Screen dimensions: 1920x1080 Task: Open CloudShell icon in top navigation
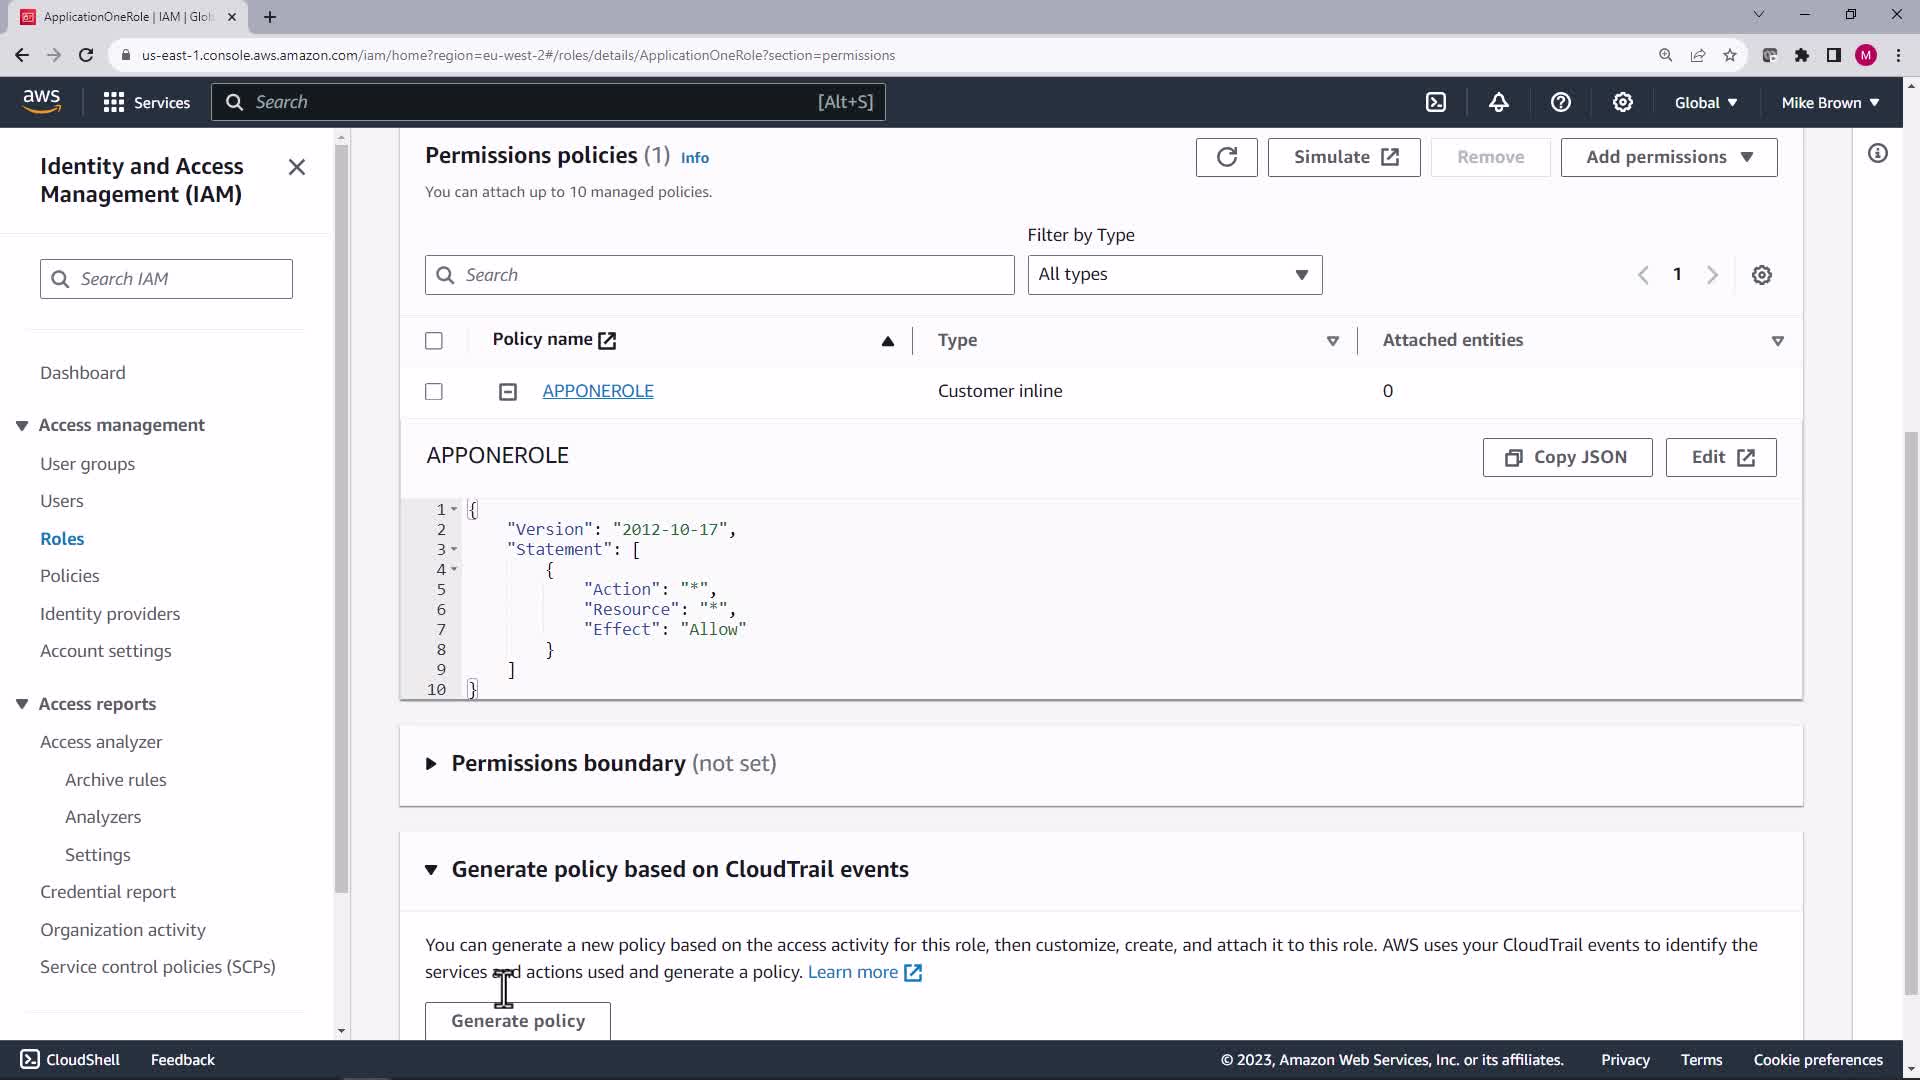click(x=1436, y=102)
